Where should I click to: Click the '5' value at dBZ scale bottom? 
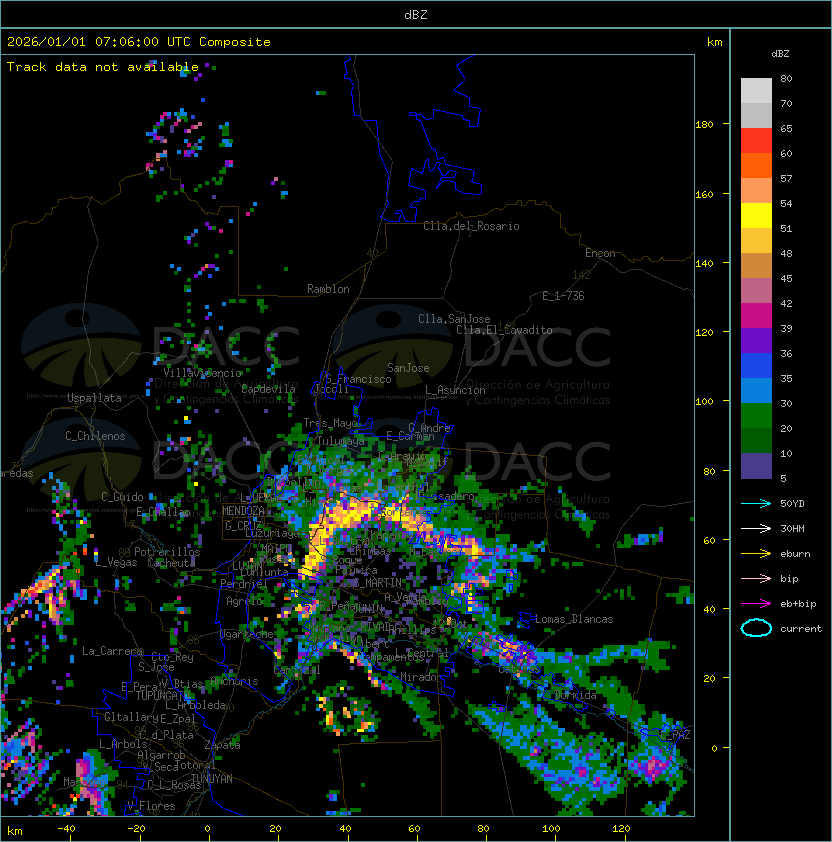tap(784, 478)
